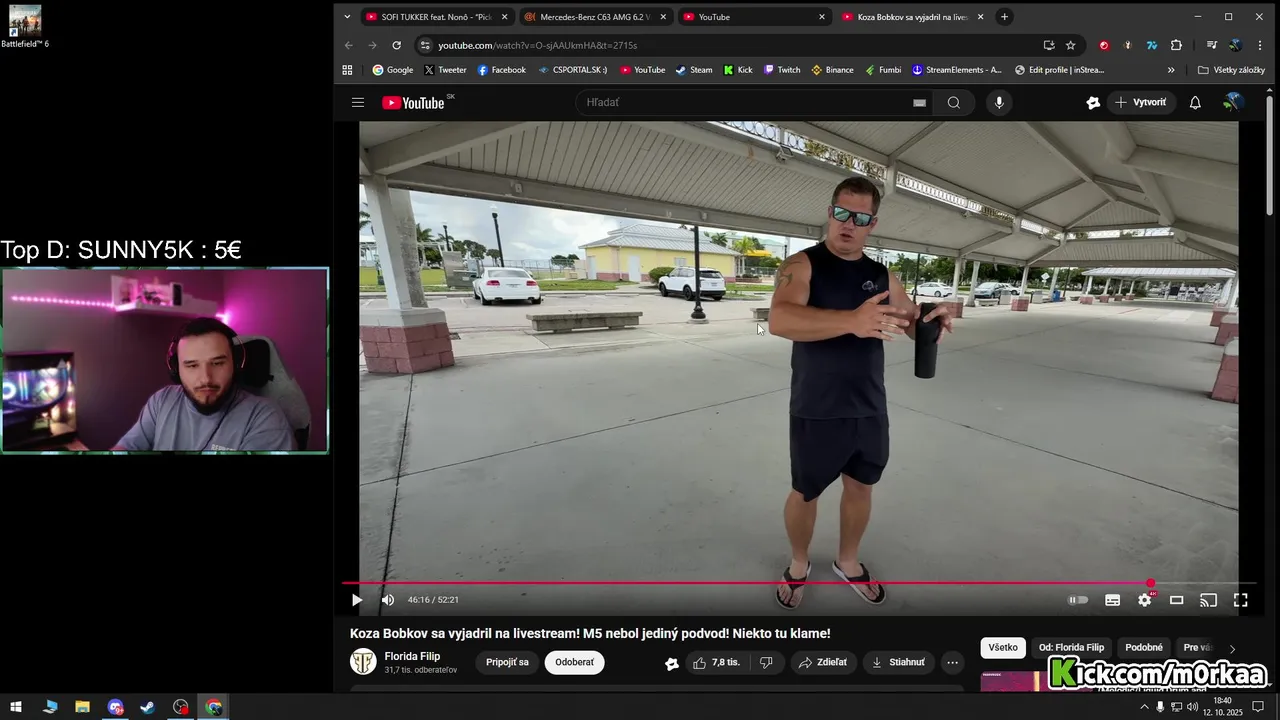Open the Extensions puzzle icon
Image resolution: width=1280 pixels, height=720 pixels.
[1176, 45]
